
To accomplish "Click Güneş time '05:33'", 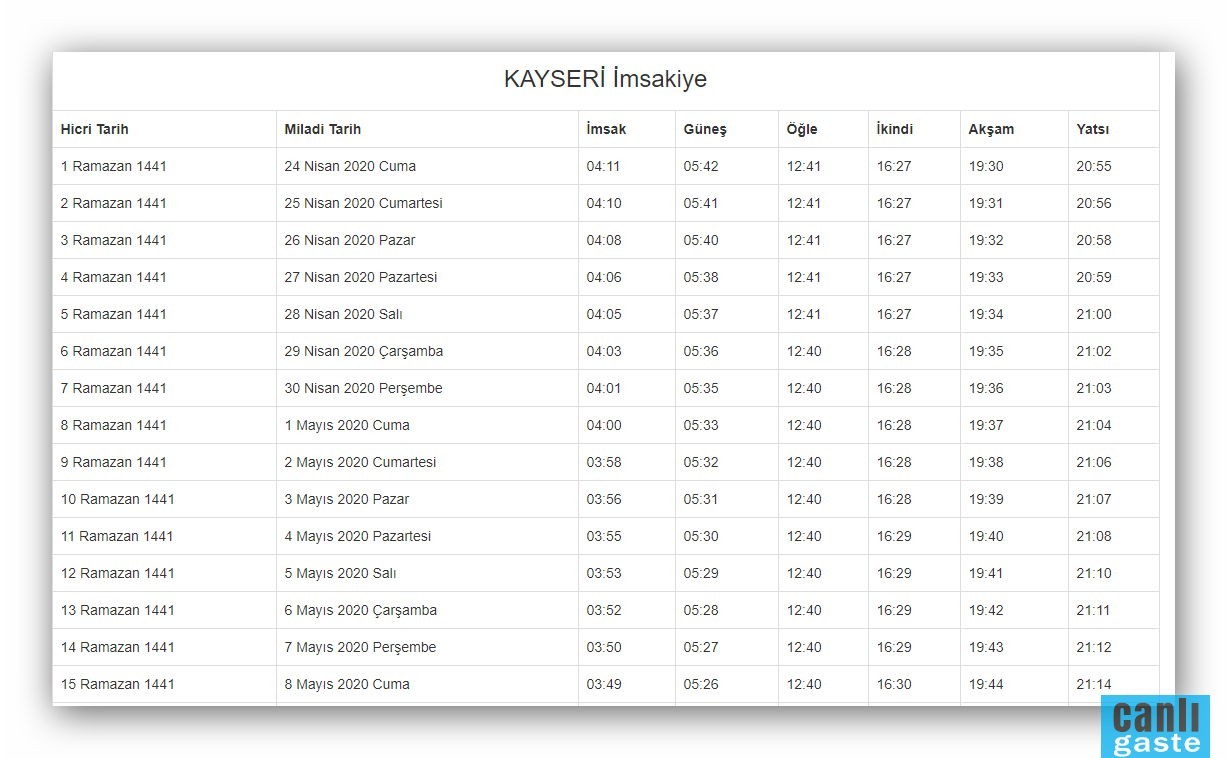I will point(701,425).
